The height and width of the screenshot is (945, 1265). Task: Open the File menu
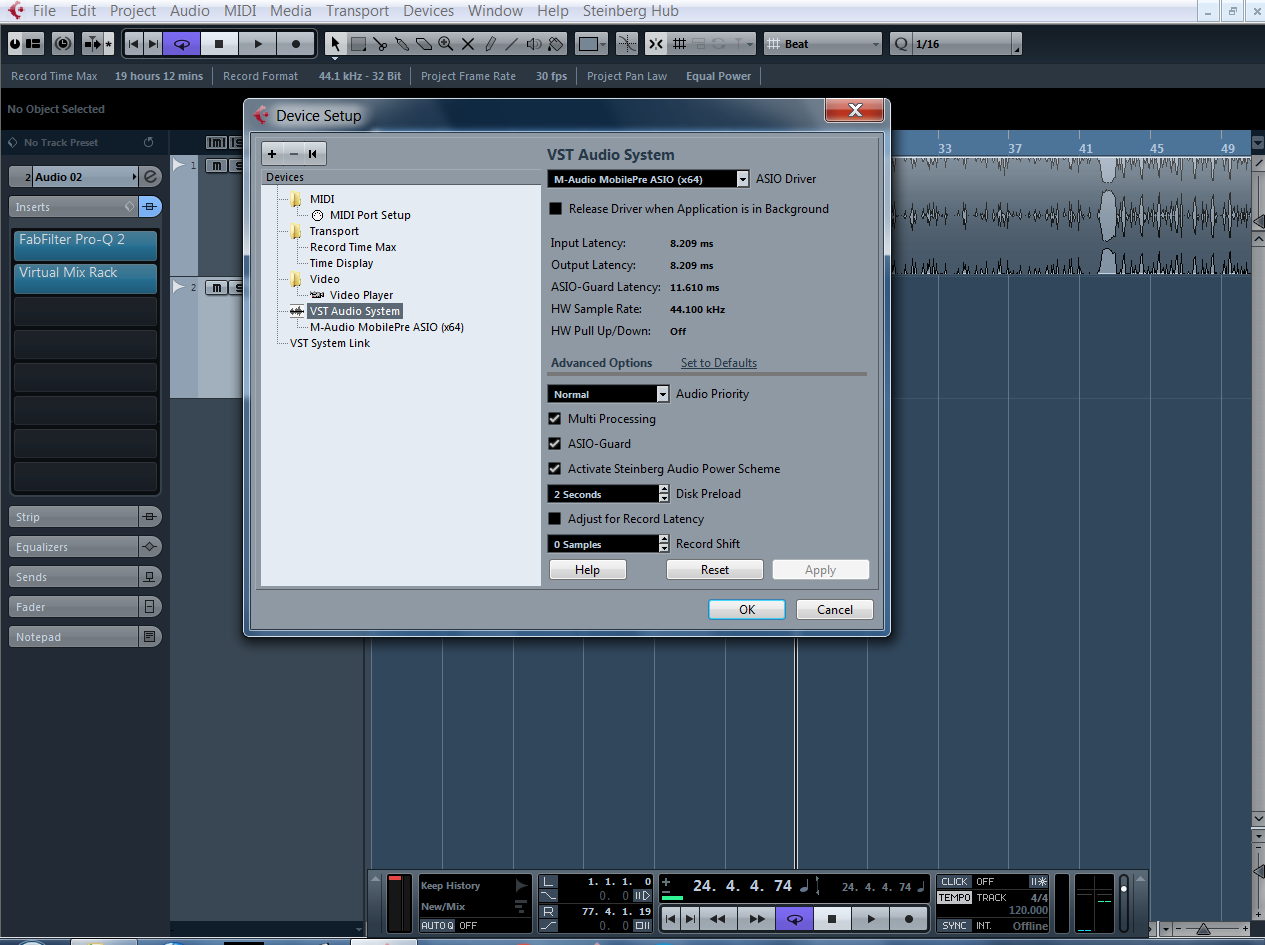(x=44, y=11)
